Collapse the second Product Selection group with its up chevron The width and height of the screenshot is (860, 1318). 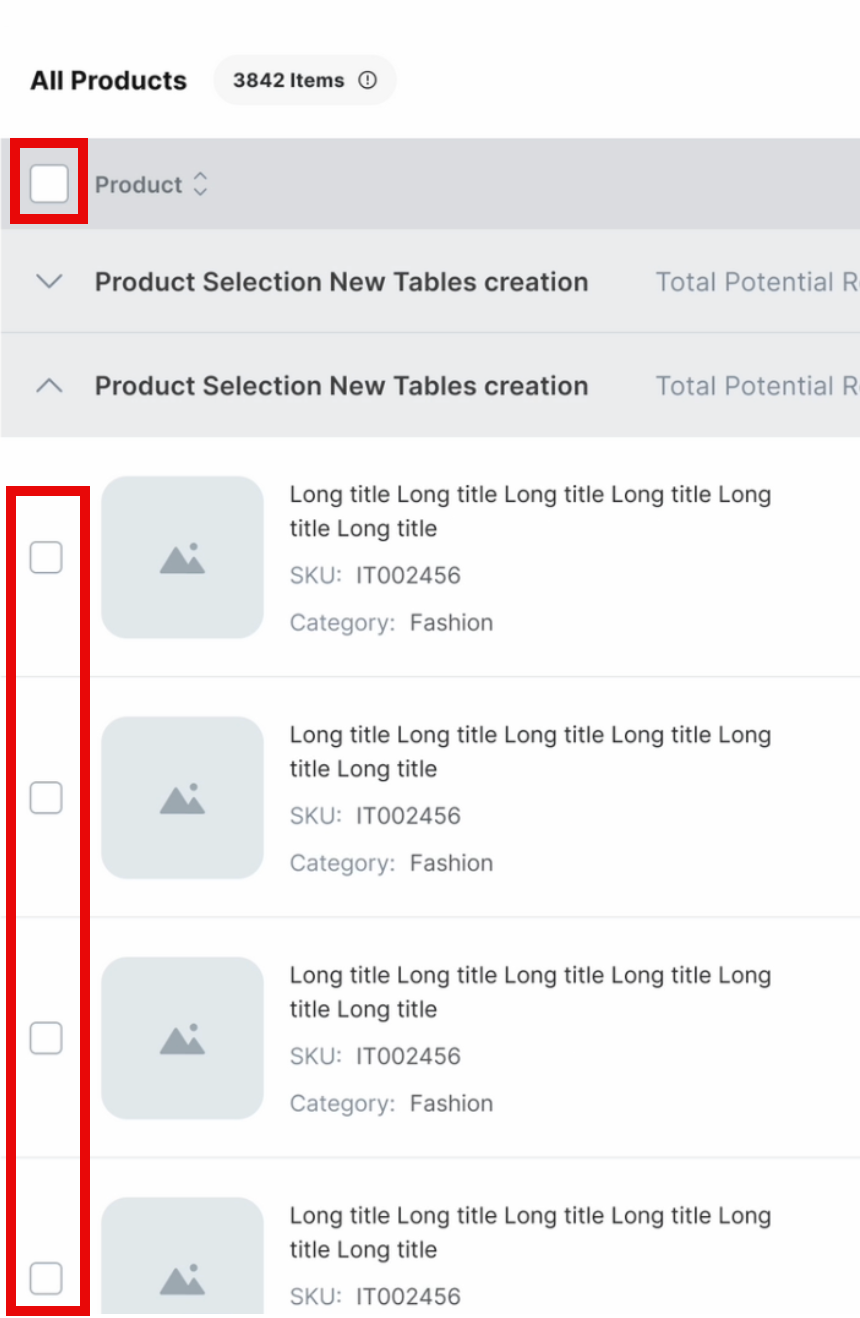tap(48, 386)
